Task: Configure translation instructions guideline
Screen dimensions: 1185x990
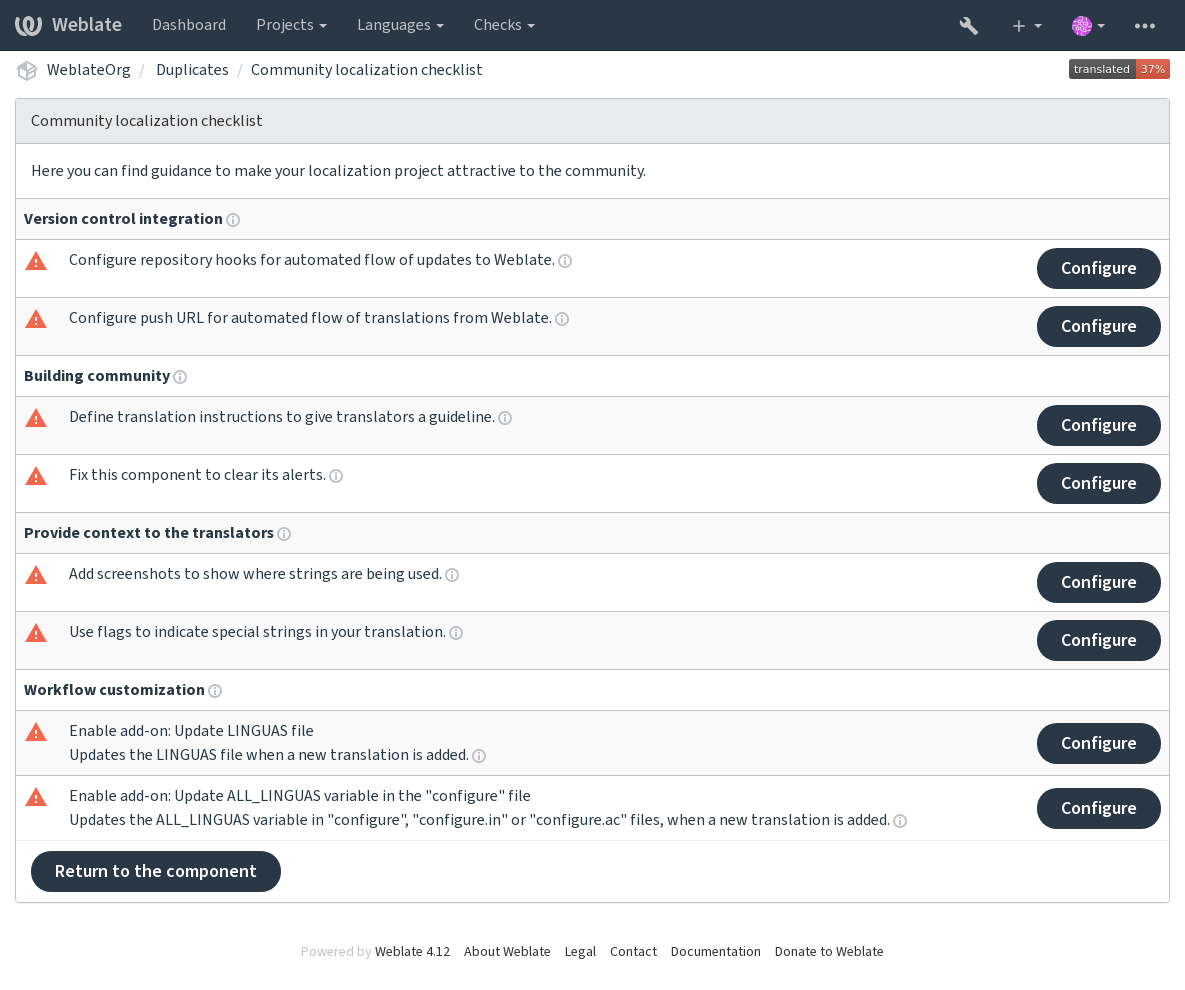Action: click(1098, 425)
